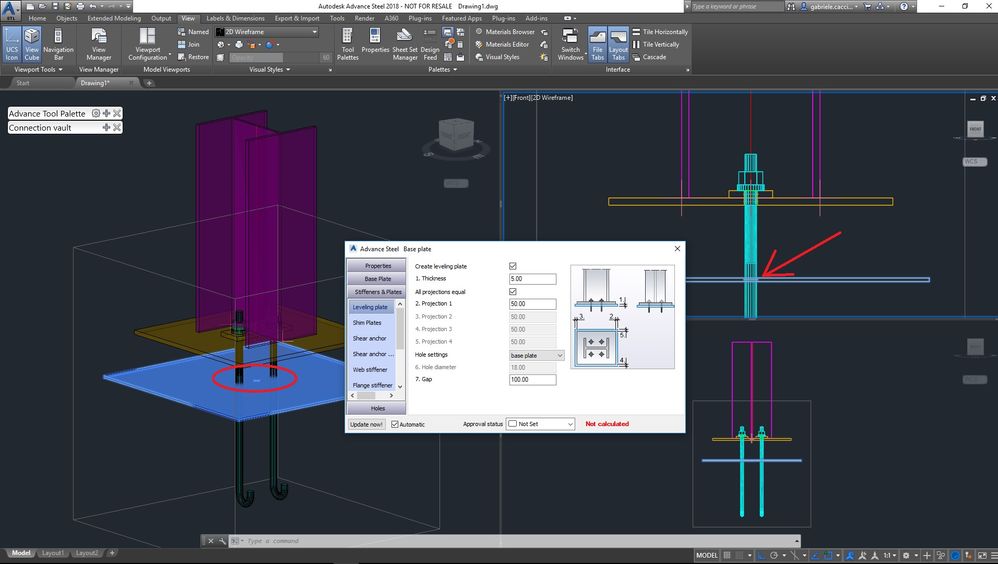
Task: Open the Labels & Dimensions ribbon tab
Action: (x=235, y=18)
